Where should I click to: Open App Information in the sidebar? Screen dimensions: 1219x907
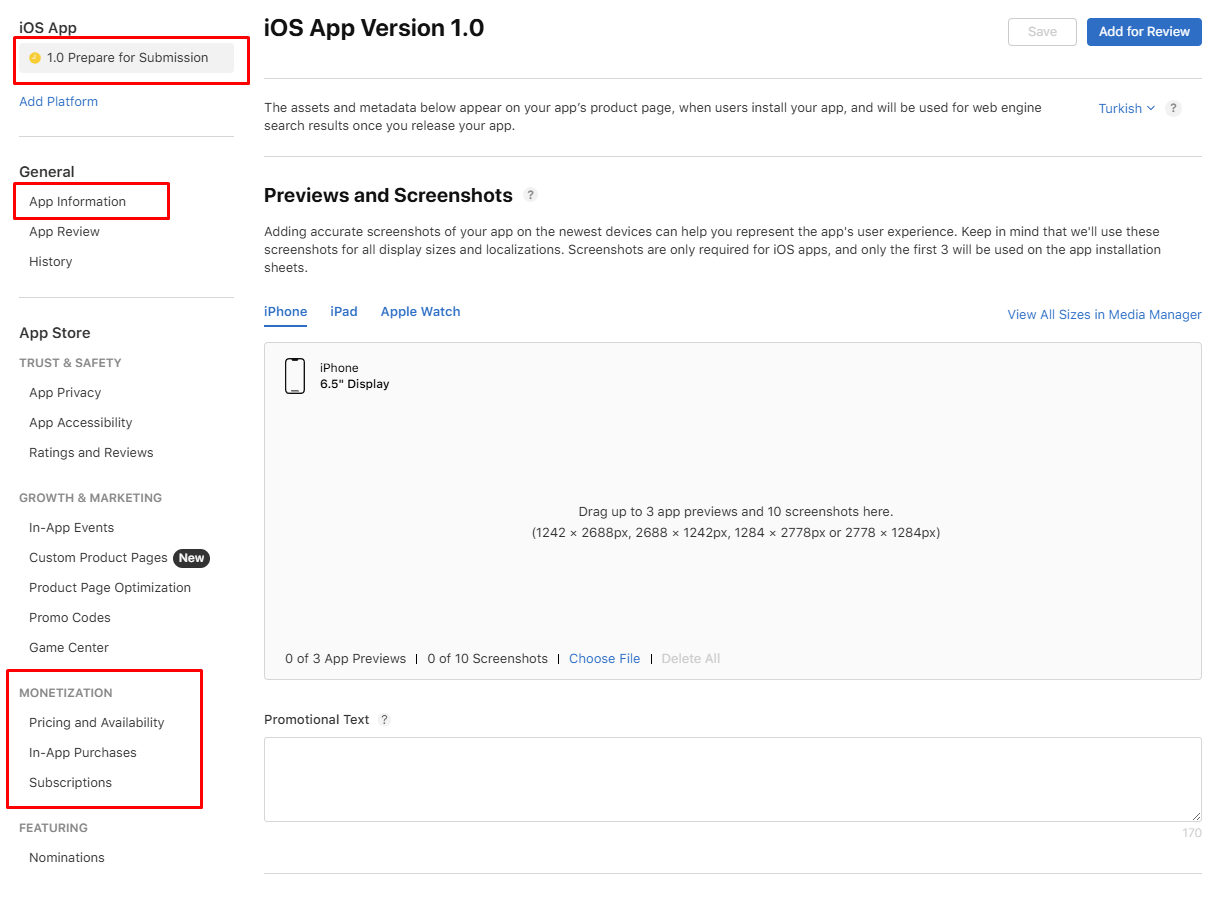[78, 202]
